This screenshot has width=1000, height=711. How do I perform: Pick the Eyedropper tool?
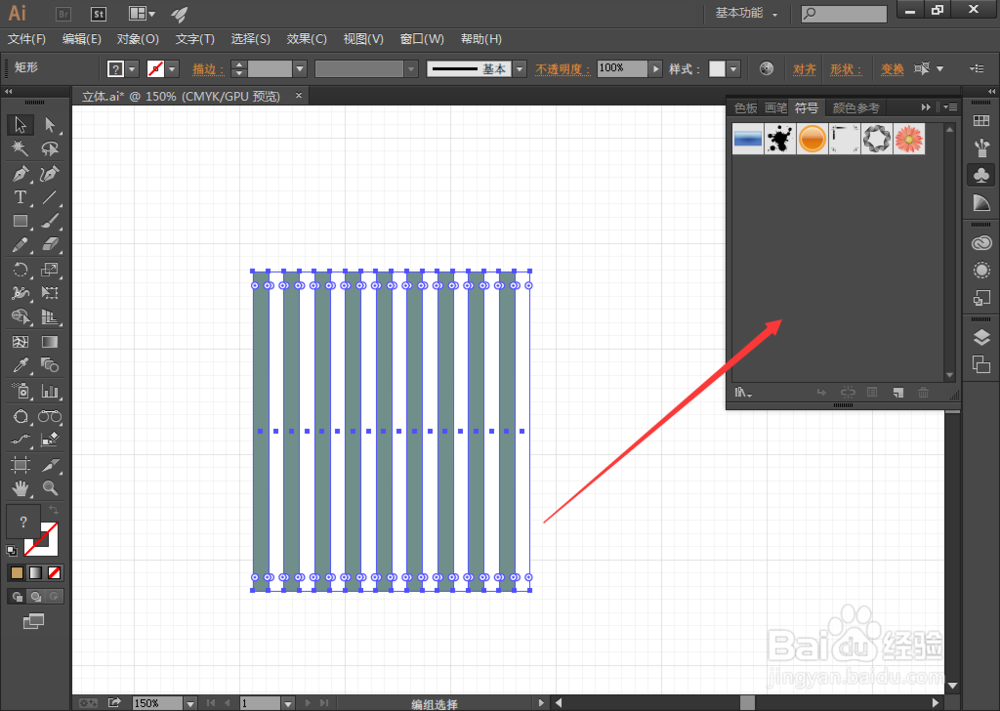pyautogui.click(x=20, y=366)
